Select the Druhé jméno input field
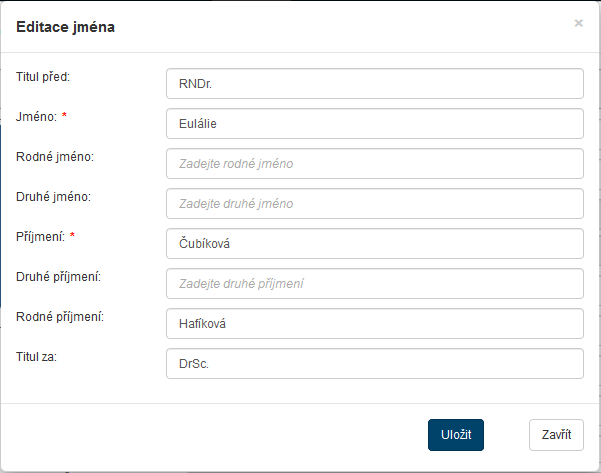The image size is (601, 473). point(374,204)
